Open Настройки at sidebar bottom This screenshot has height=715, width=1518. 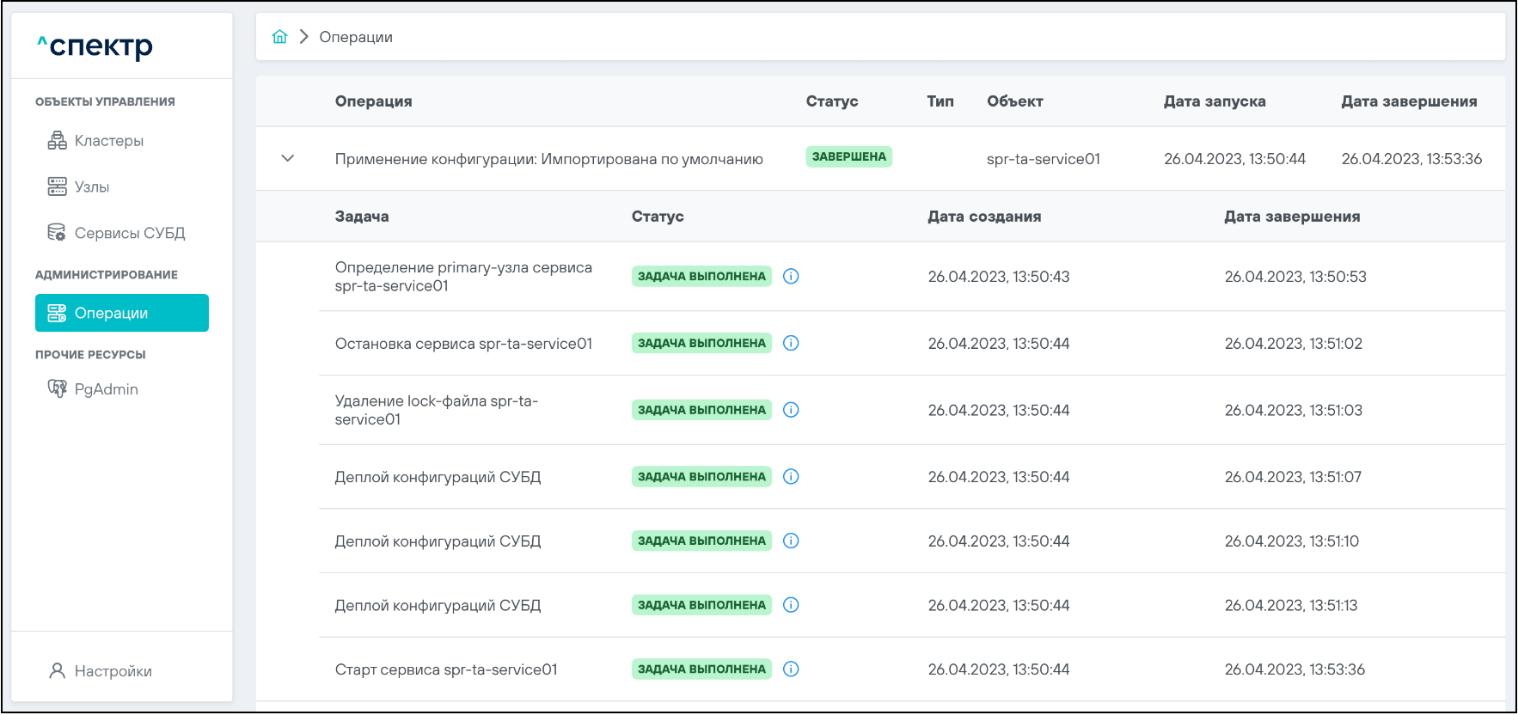click(x=112, y=671)
